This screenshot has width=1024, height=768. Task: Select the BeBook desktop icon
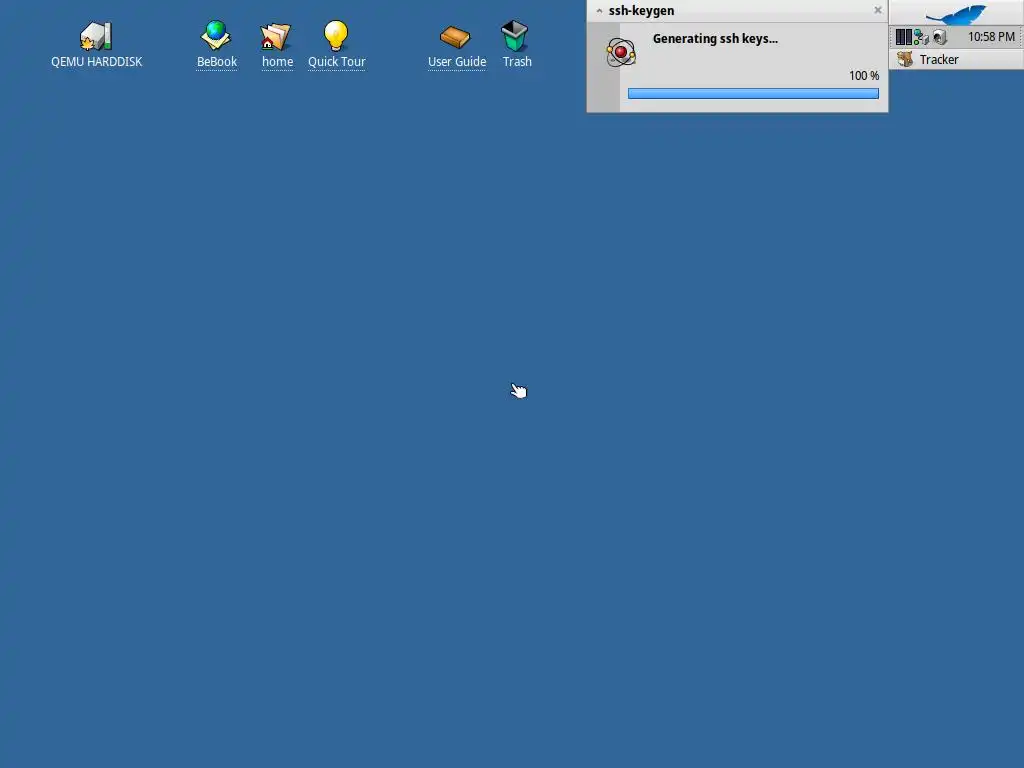click(216, 35)
